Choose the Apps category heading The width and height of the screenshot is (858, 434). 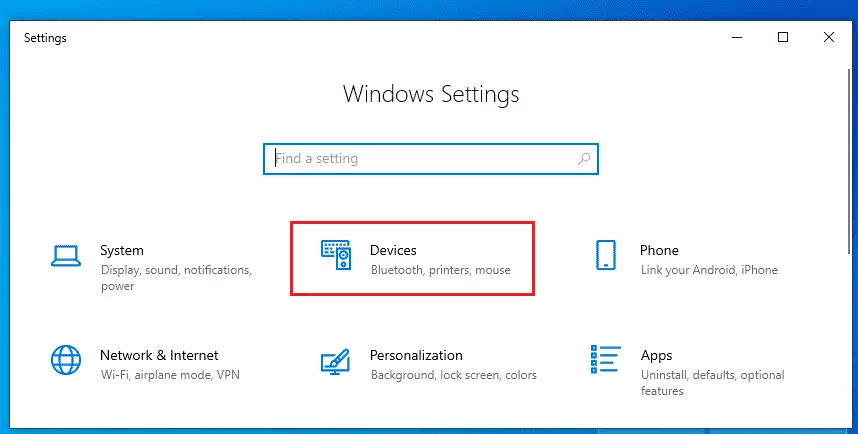pos(656,356)
